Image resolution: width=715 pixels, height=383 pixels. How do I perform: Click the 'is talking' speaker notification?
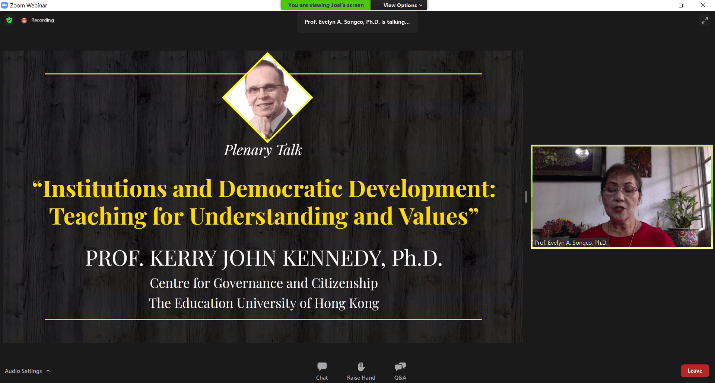(357, 22)
